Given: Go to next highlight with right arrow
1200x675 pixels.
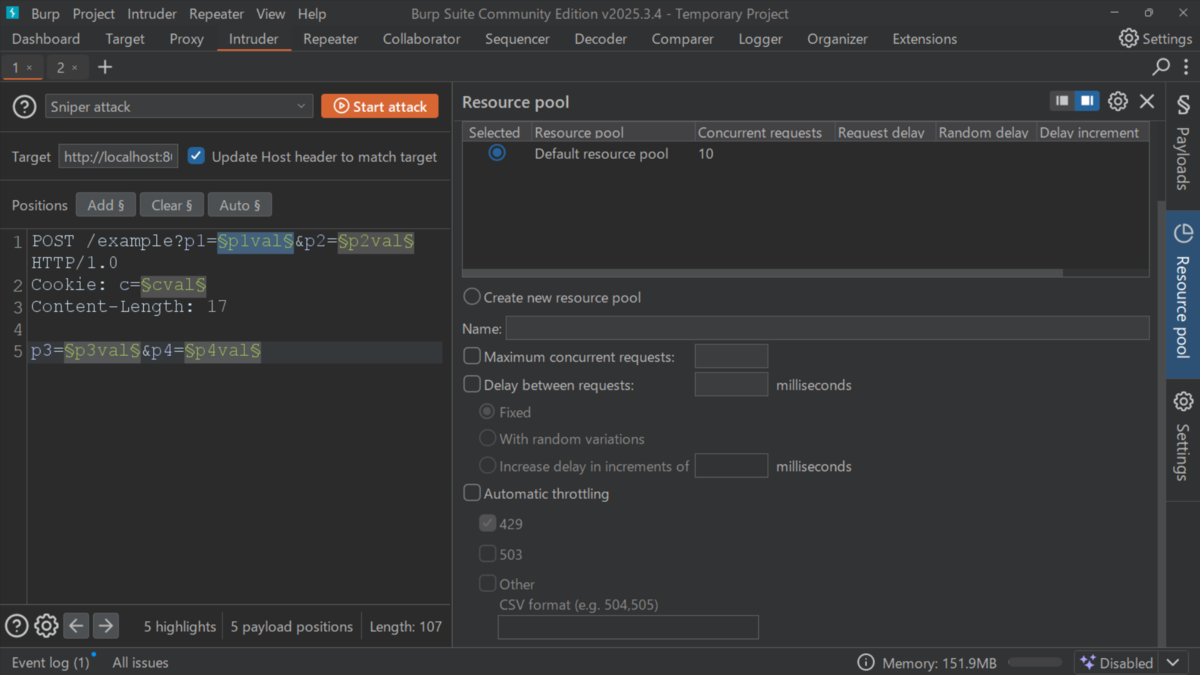Looking at the screenshot, I should [x=105, y=626].
